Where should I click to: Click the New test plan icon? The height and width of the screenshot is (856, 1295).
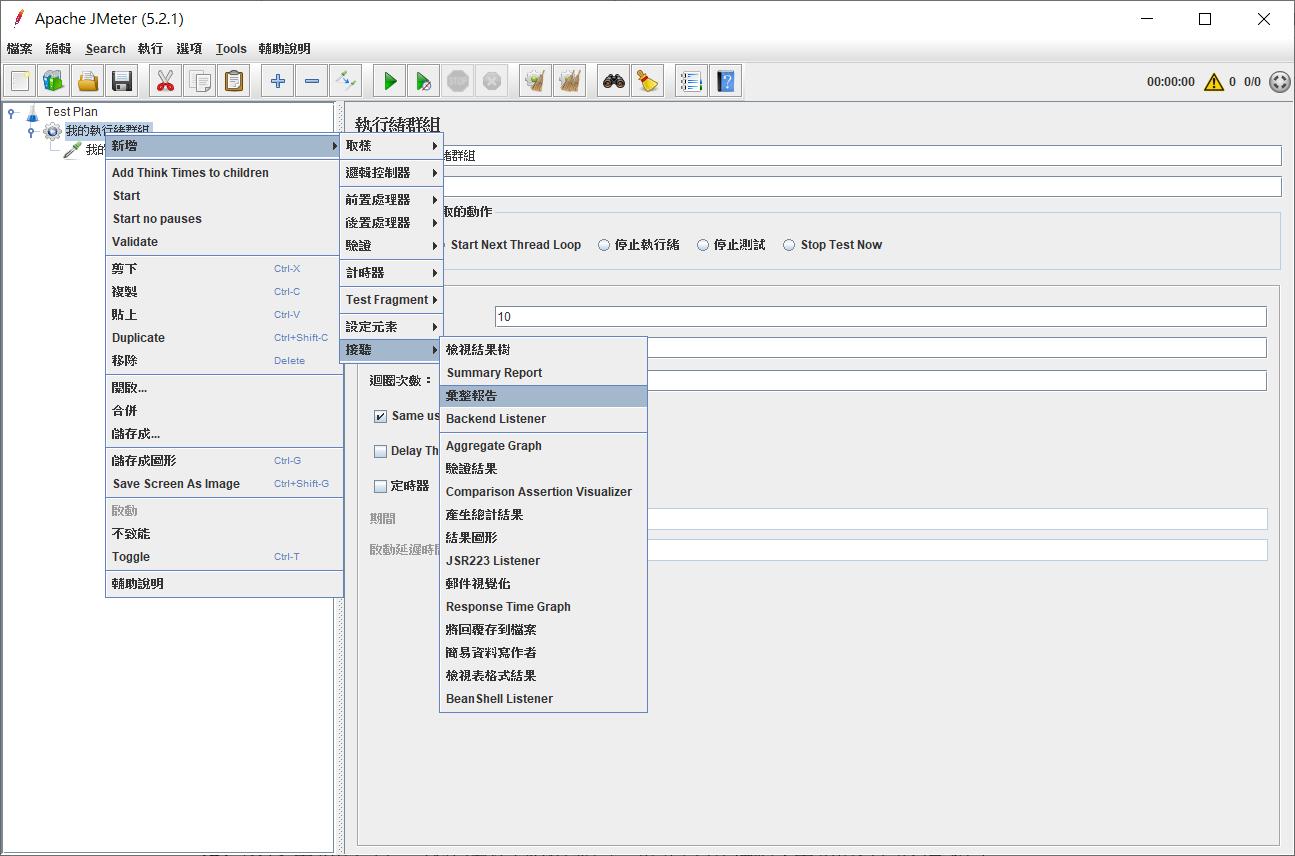click(x=21, y=81)
